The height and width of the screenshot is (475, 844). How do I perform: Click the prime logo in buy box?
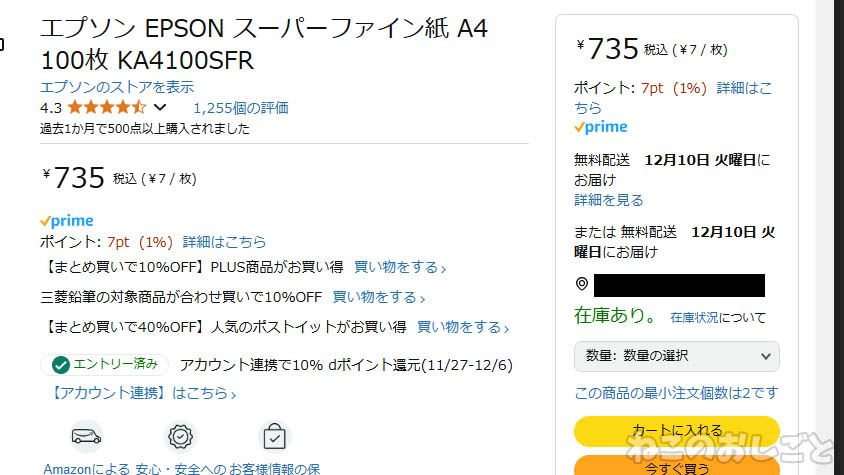pyautogui.click(x=601, y=127)
